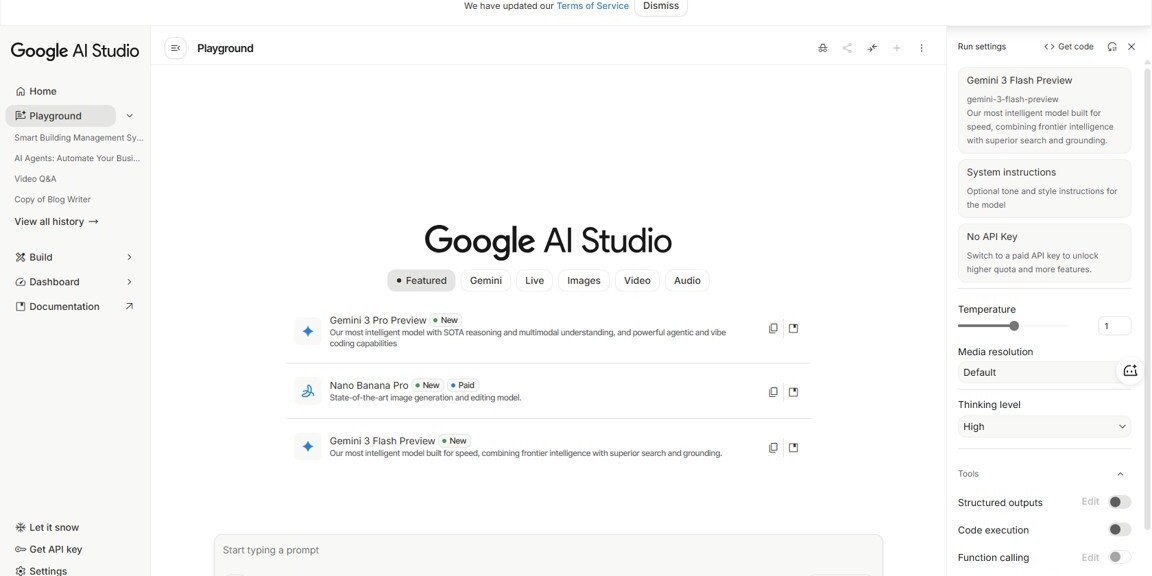Click the compare mode icon in the toolbar
The height and width of the screenshot is (576, 1152).
click(869, 45)
